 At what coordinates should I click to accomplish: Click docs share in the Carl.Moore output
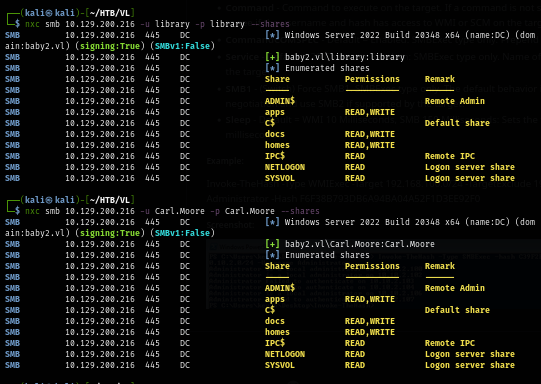point(275,321)
